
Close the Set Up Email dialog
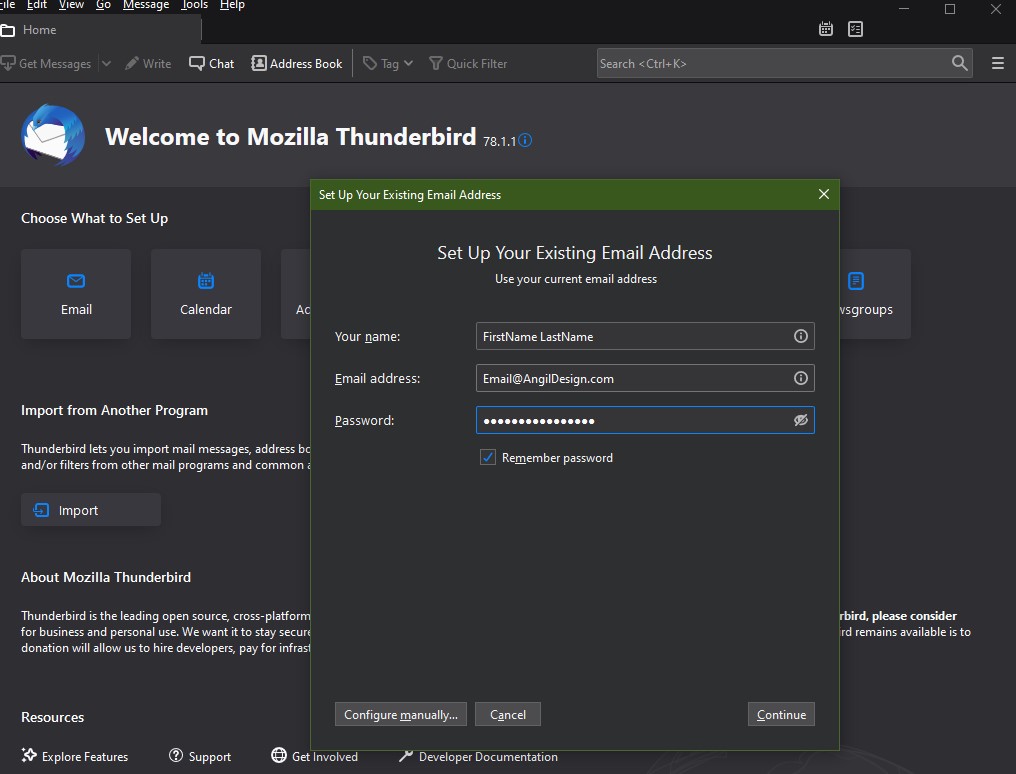(824, 194)
